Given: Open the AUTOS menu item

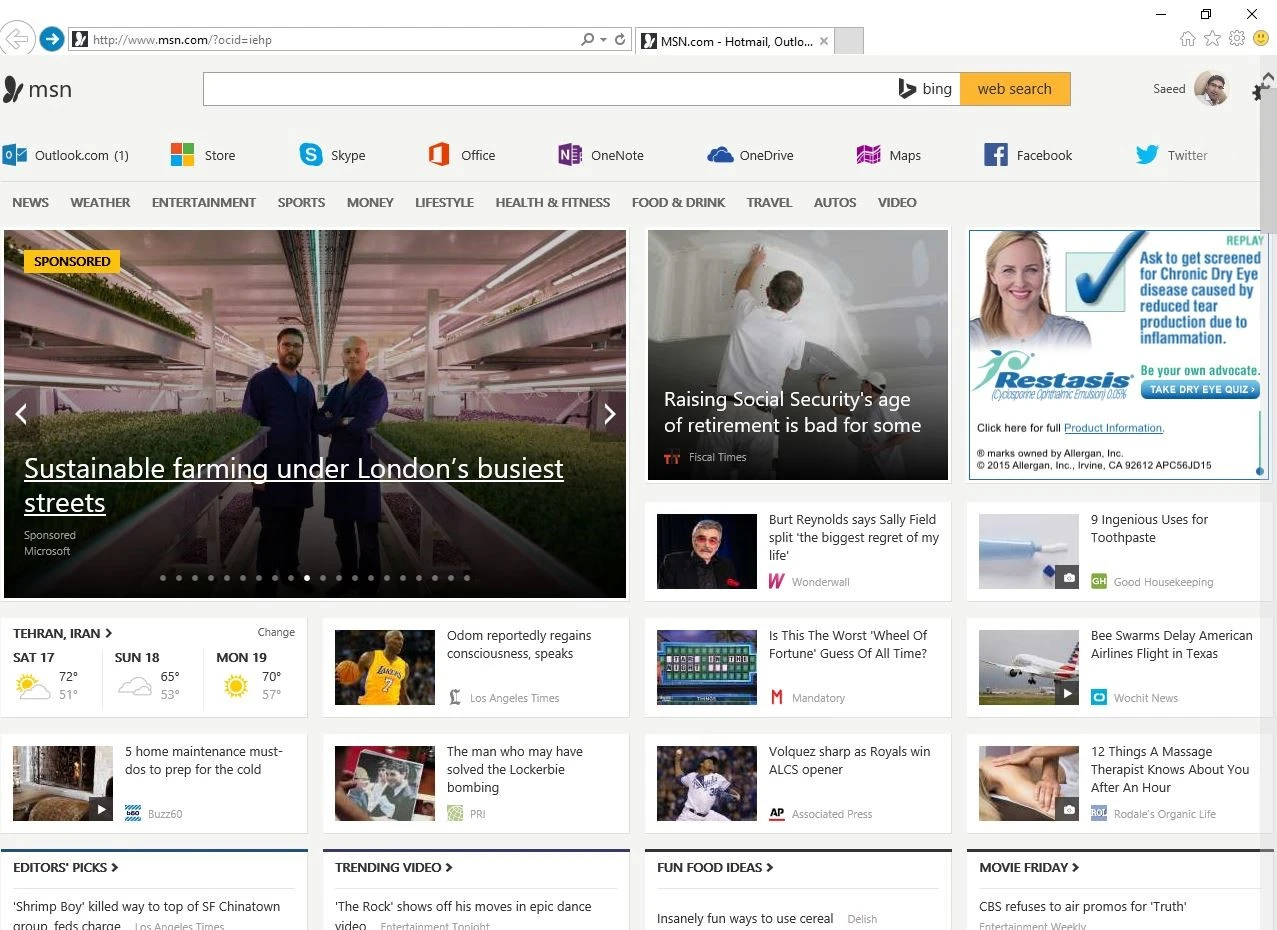Looking at the screenshot, I should (835, 202).
